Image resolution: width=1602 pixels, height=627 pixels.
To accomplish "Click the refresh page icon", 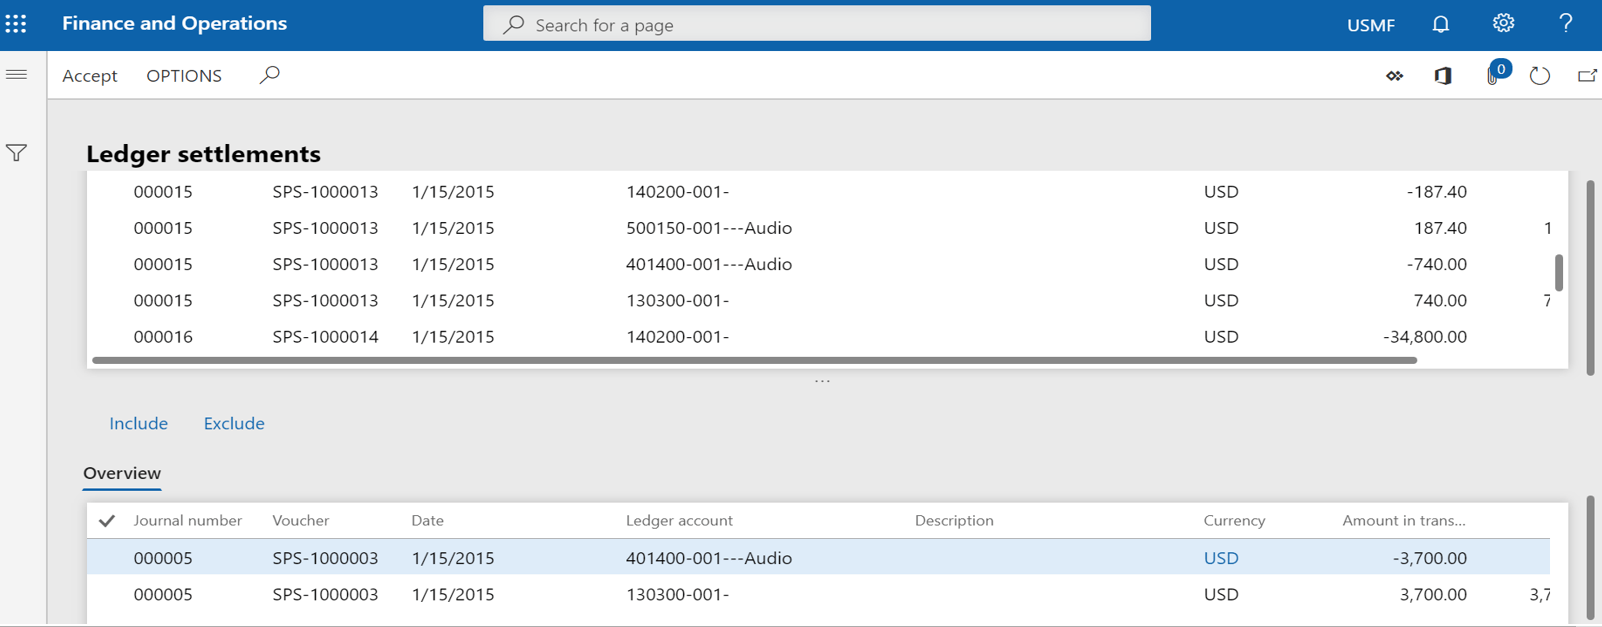I will pos(1539,76).
